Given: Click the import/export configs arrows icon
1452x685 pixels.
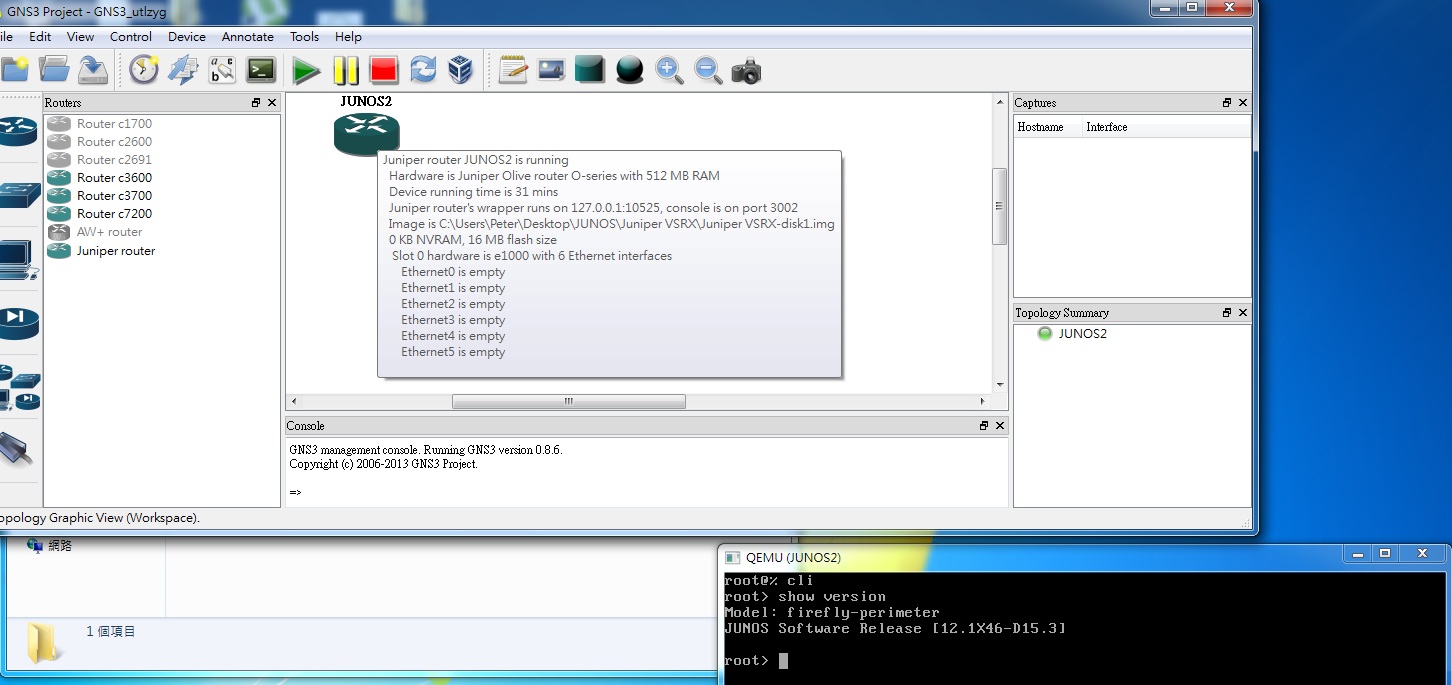Looking at the screenshot, I should (183, 69).
